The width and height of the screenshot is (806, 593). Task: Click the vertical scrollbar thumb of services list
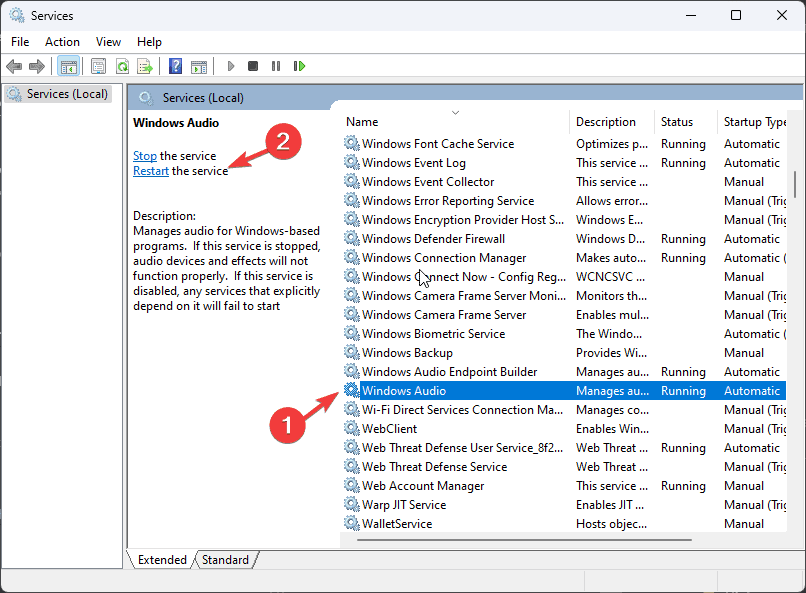795,184
